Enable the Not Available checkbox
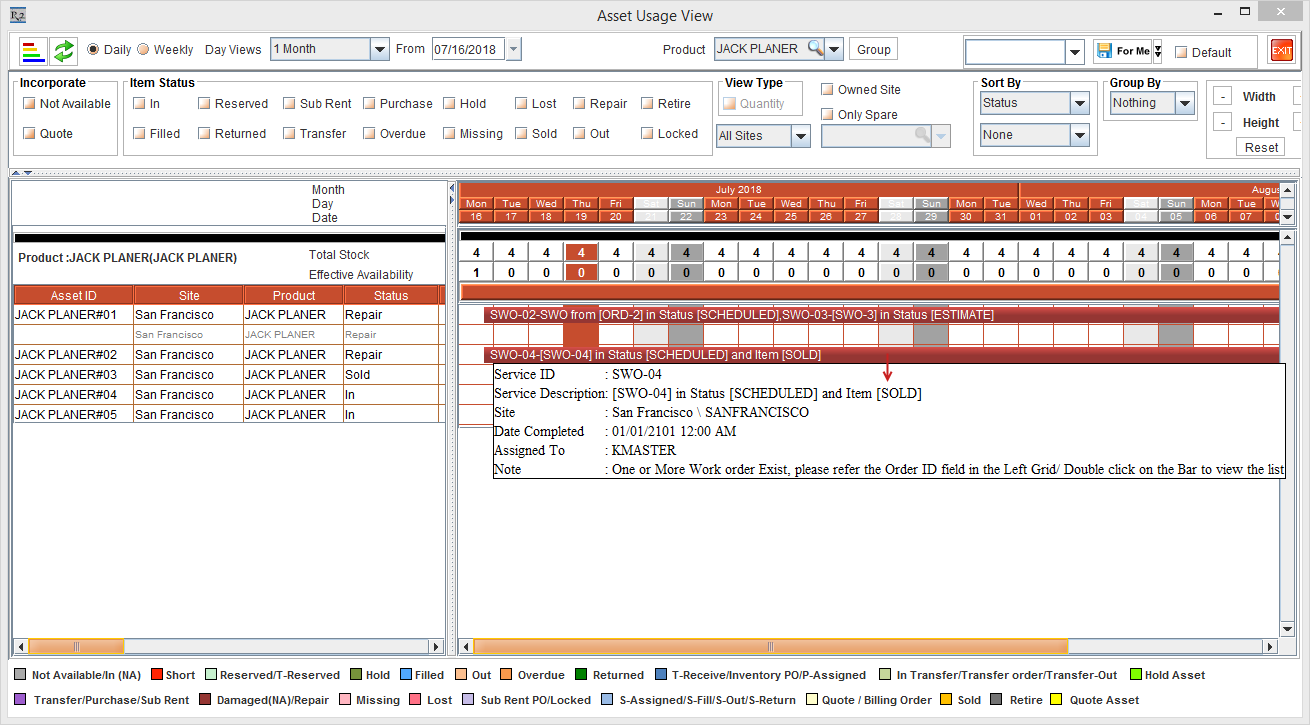 [29, 104]
